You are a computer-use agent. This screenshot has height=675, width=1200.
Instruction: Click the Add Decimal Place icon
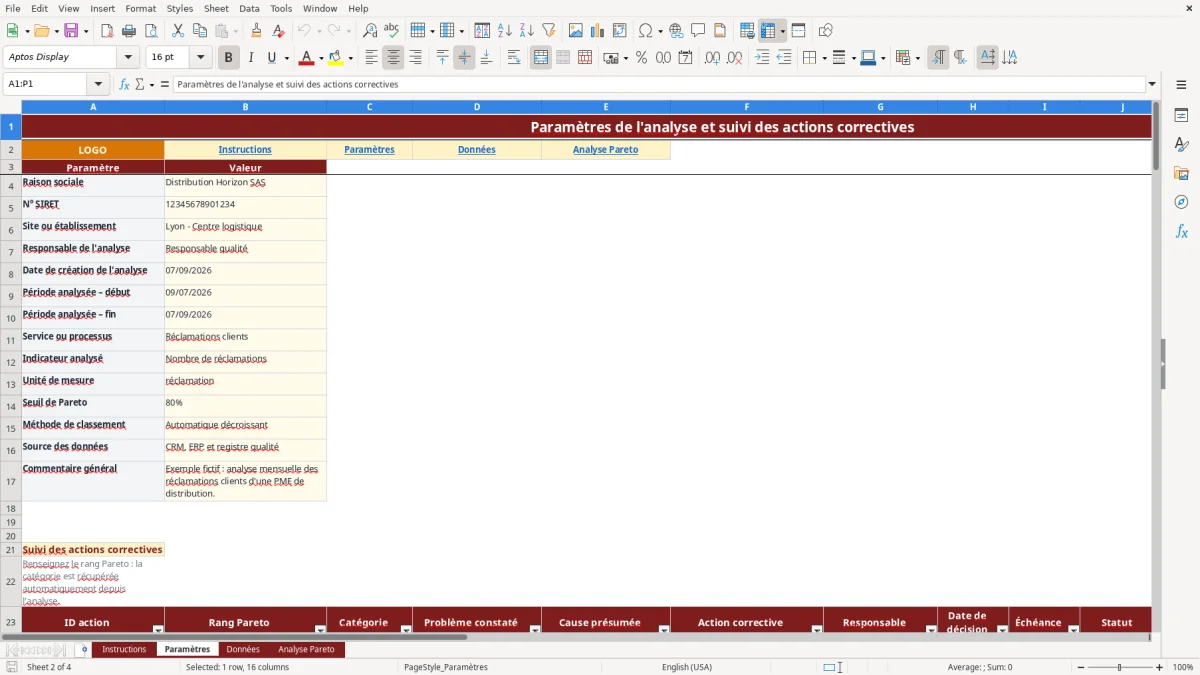pos(713,58)
